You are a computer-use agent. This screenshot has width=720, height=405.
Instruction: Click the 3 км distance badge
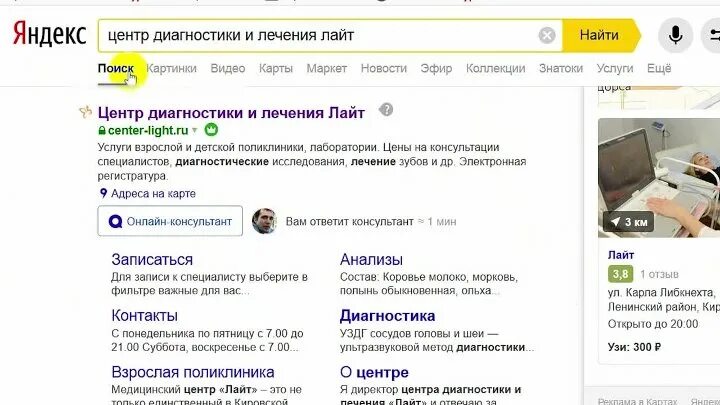click(629, 222)
